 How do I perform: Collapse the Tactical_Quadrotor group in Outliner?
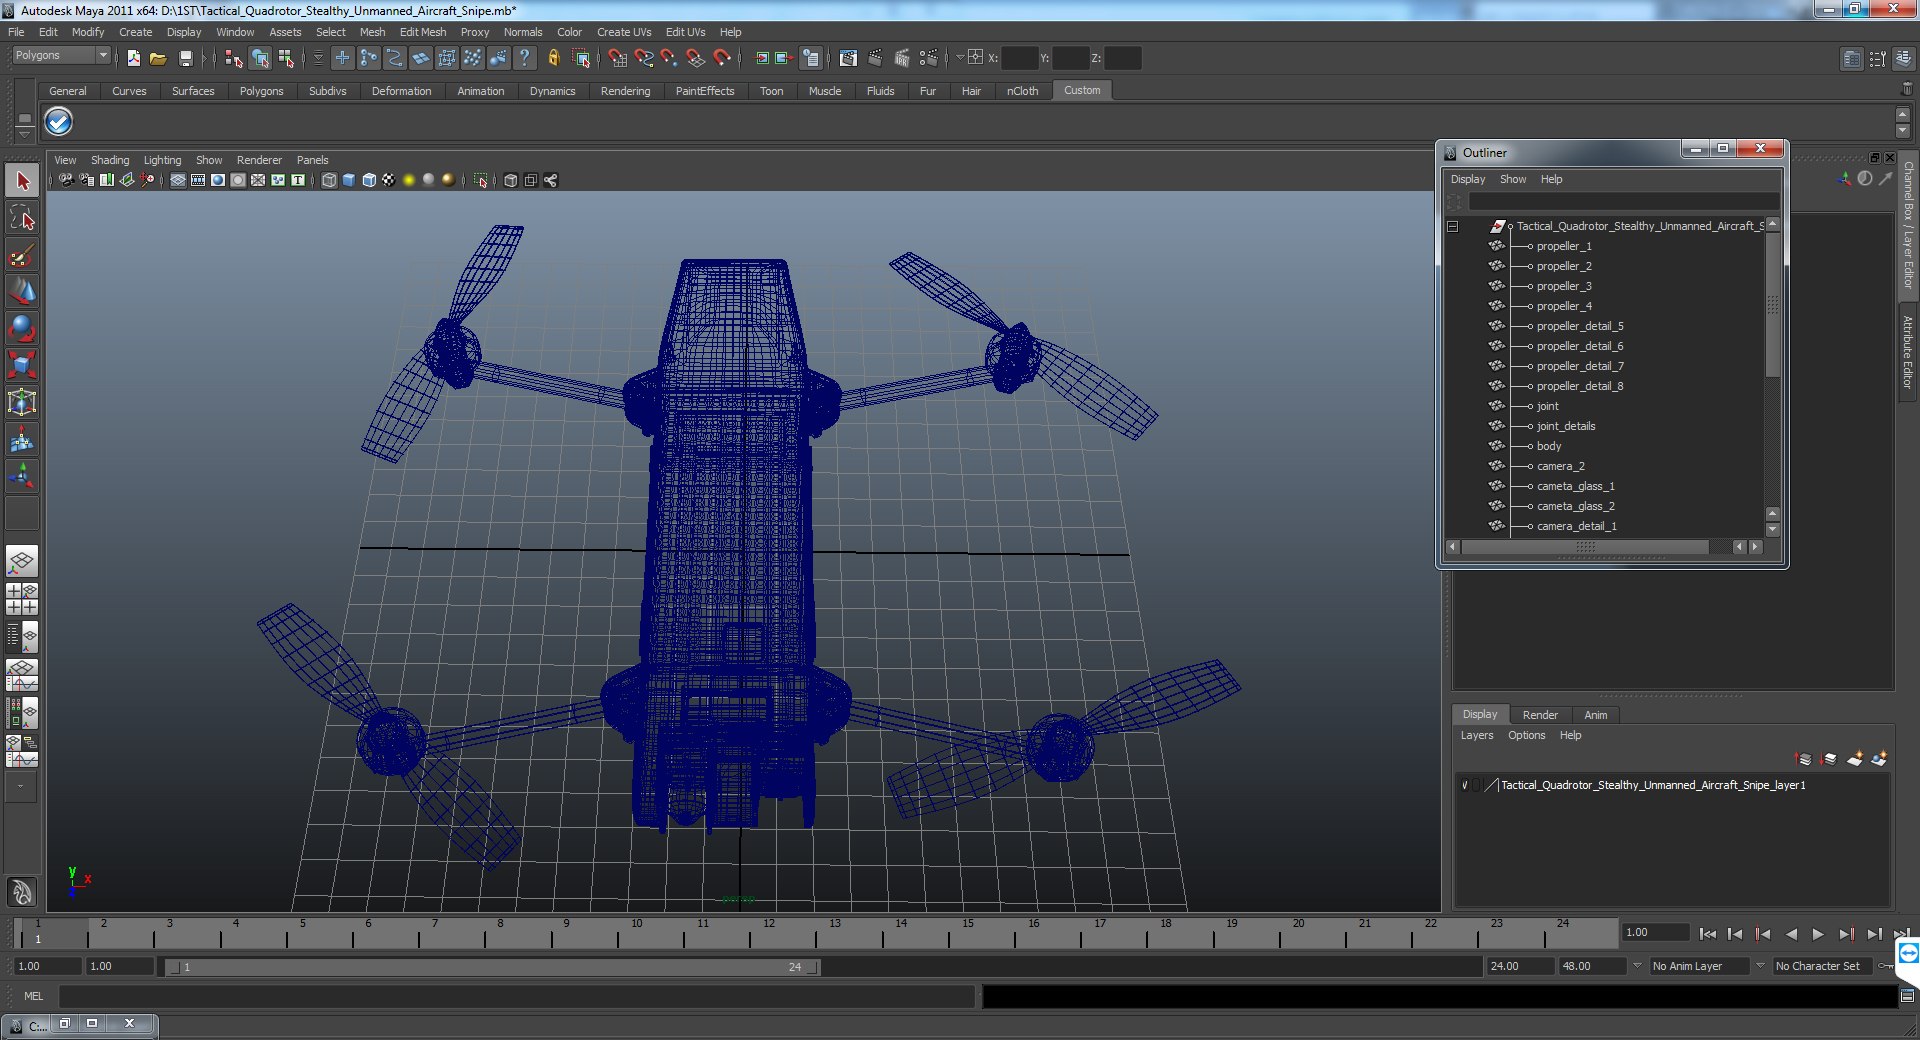[1453, 227]
